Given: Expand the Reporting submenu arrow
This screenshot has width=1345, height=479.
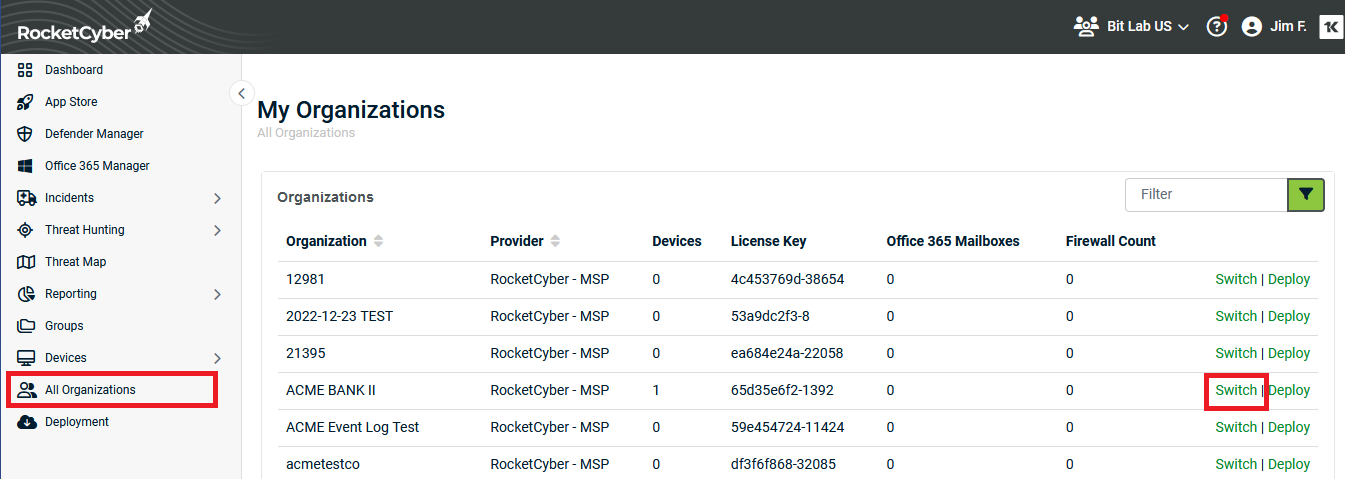Looking at the screenshot, I should point(217,295).
